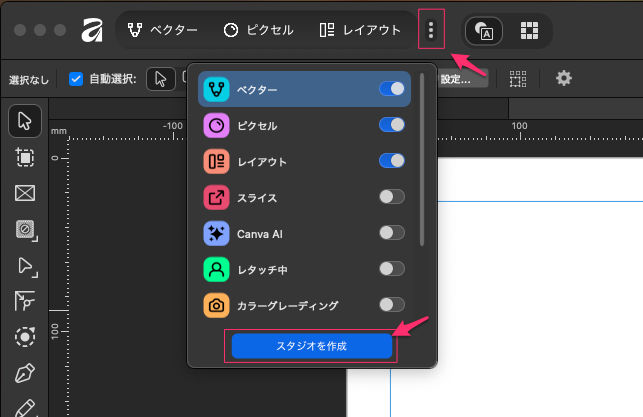Viewport: 643px width, 417px height.
Task: Enable the スライス studio toggle
Action: [392, 197]
